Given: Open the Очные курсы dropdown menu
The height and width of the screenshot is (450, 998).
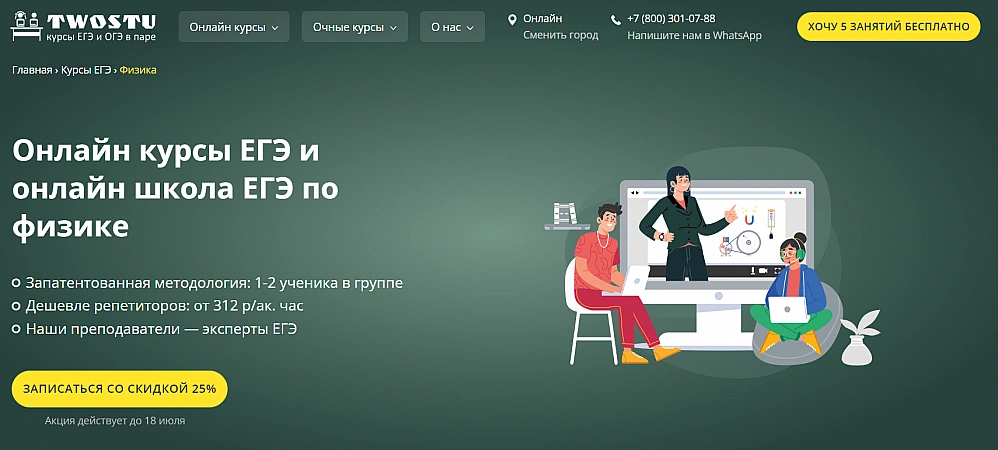Looking at the screenshot, I should [354, 27].
